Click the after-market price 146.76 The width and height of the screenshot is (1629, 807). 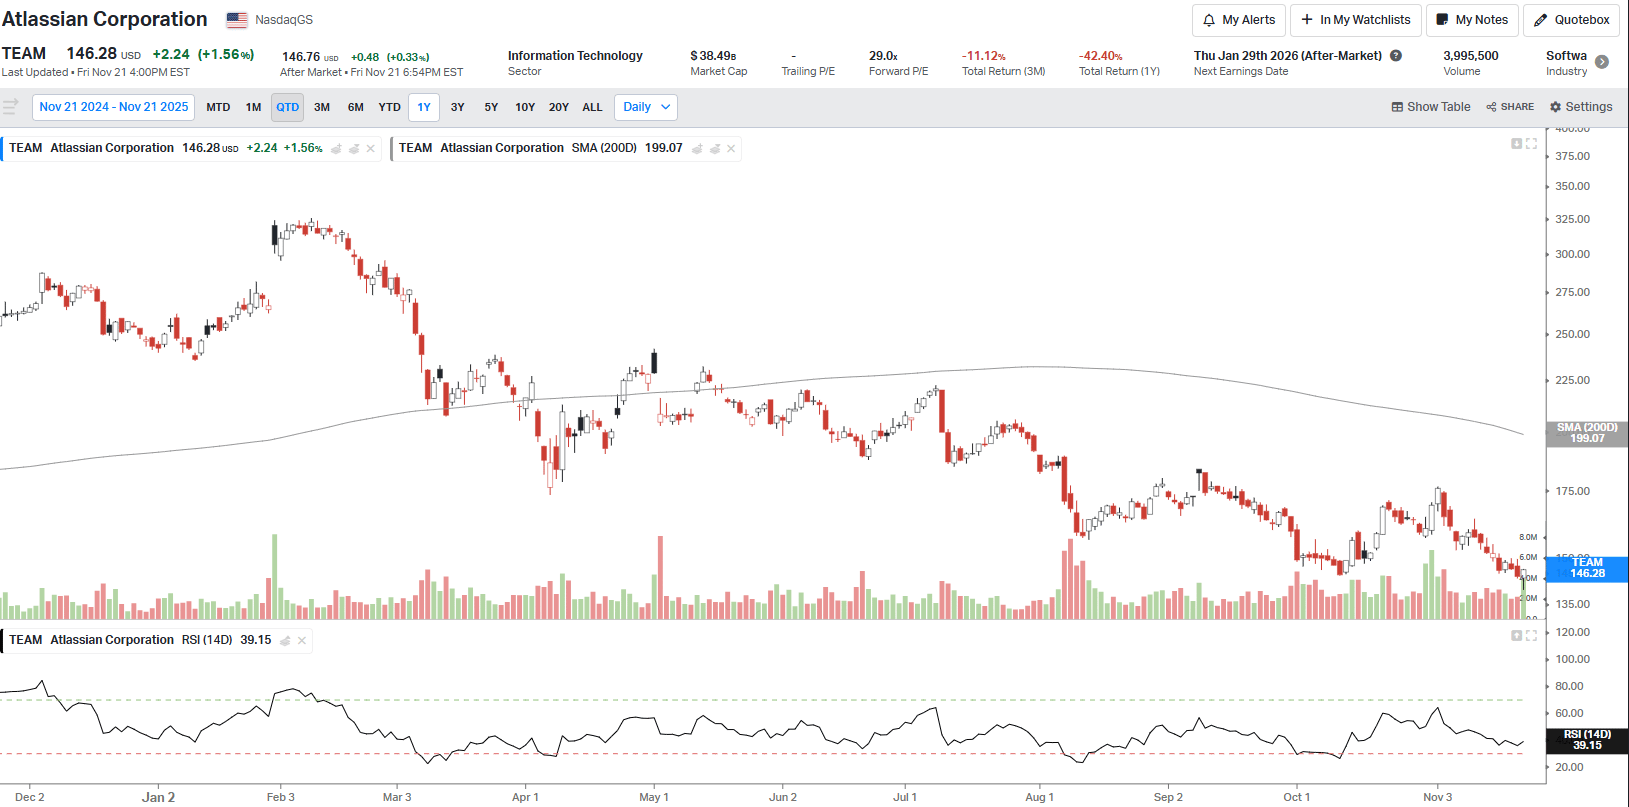[x=301, y=57]
